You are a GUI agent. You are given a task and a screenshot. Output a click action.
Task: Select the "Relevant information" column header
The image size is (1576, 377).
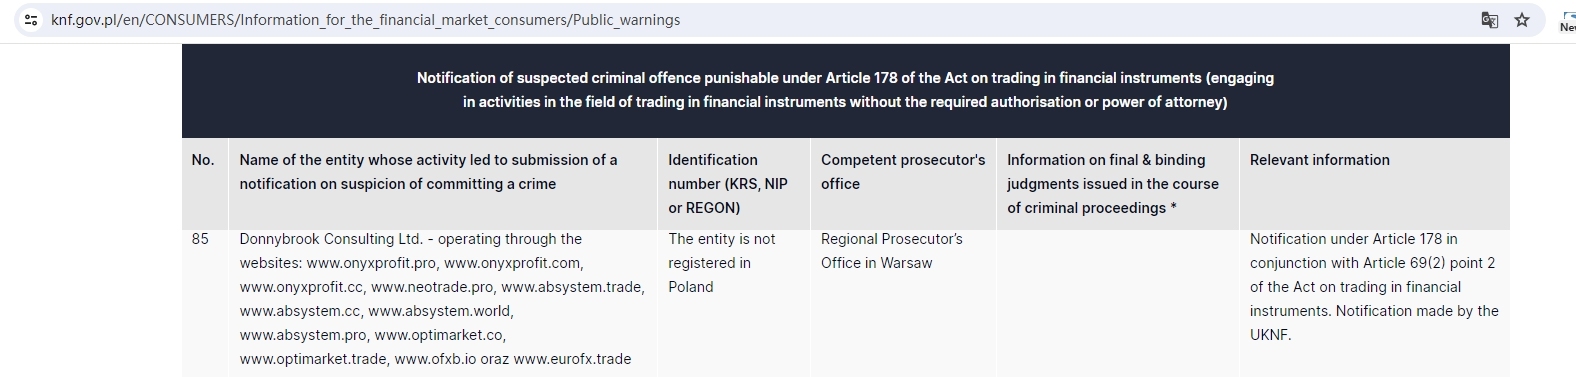click(1319, 160)
